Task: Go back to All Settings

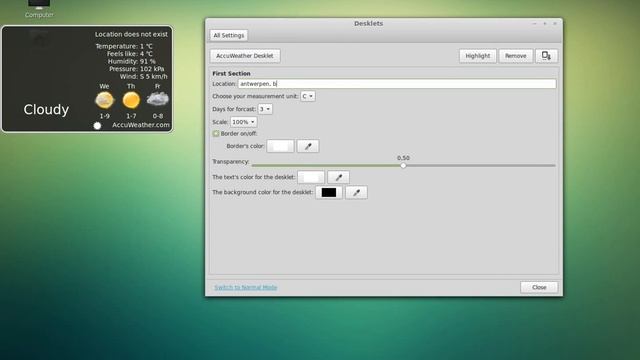Action: coord(229,36)
